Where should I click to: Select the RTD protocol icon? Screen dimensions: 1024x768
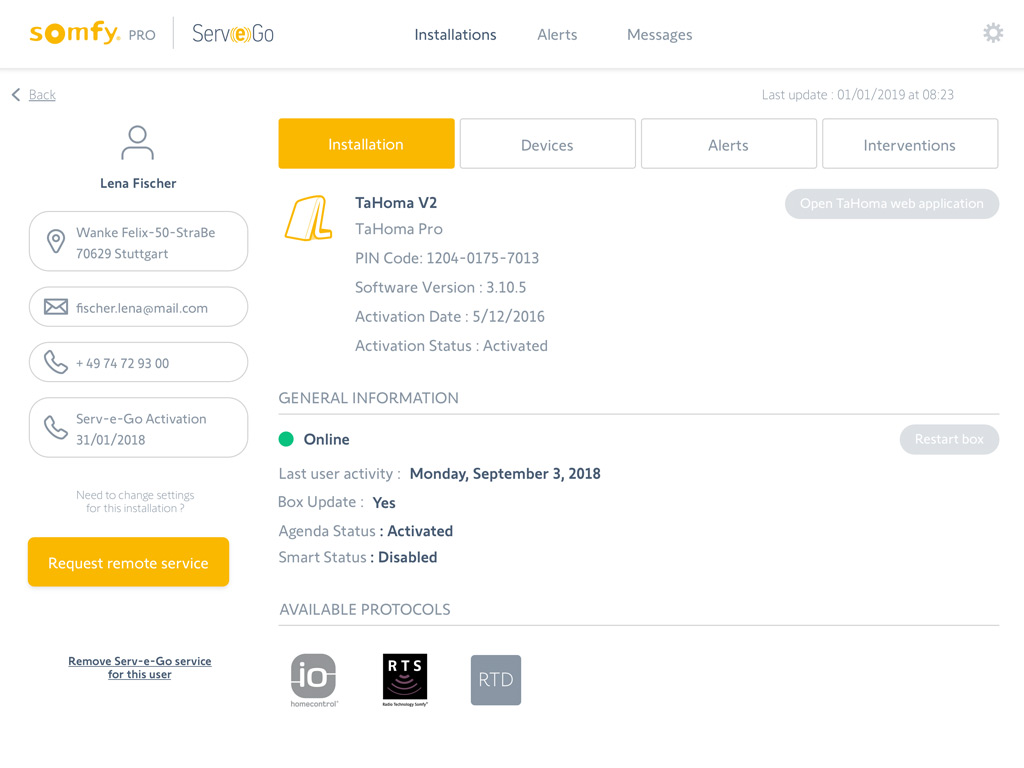[496, 680]
